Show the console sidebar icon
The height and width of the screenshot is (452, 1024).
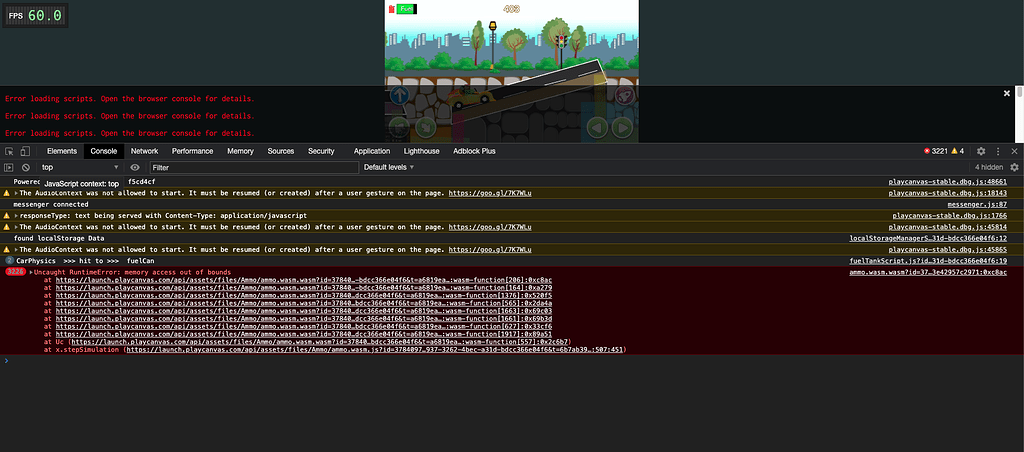point(10,167)
